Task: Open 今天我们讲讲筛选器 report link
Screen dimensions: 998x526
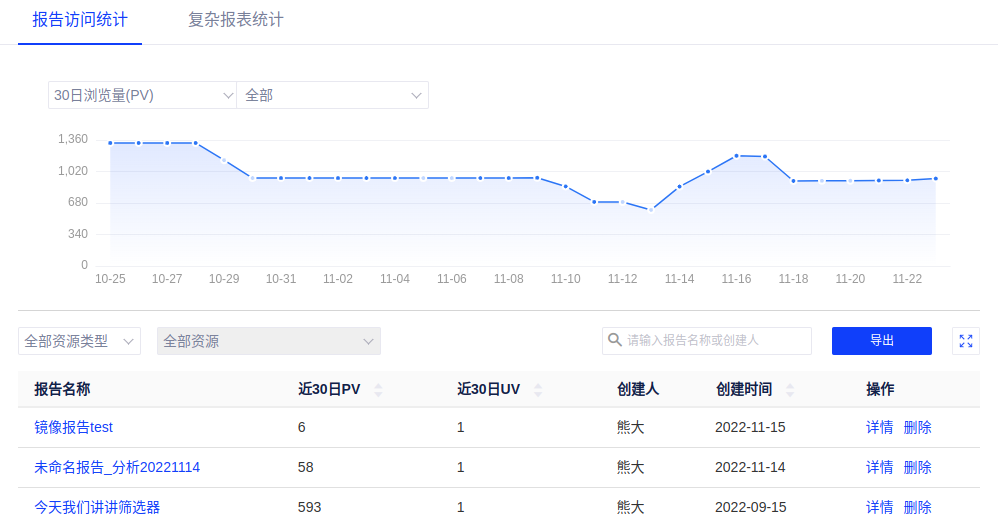Action: 97,507
